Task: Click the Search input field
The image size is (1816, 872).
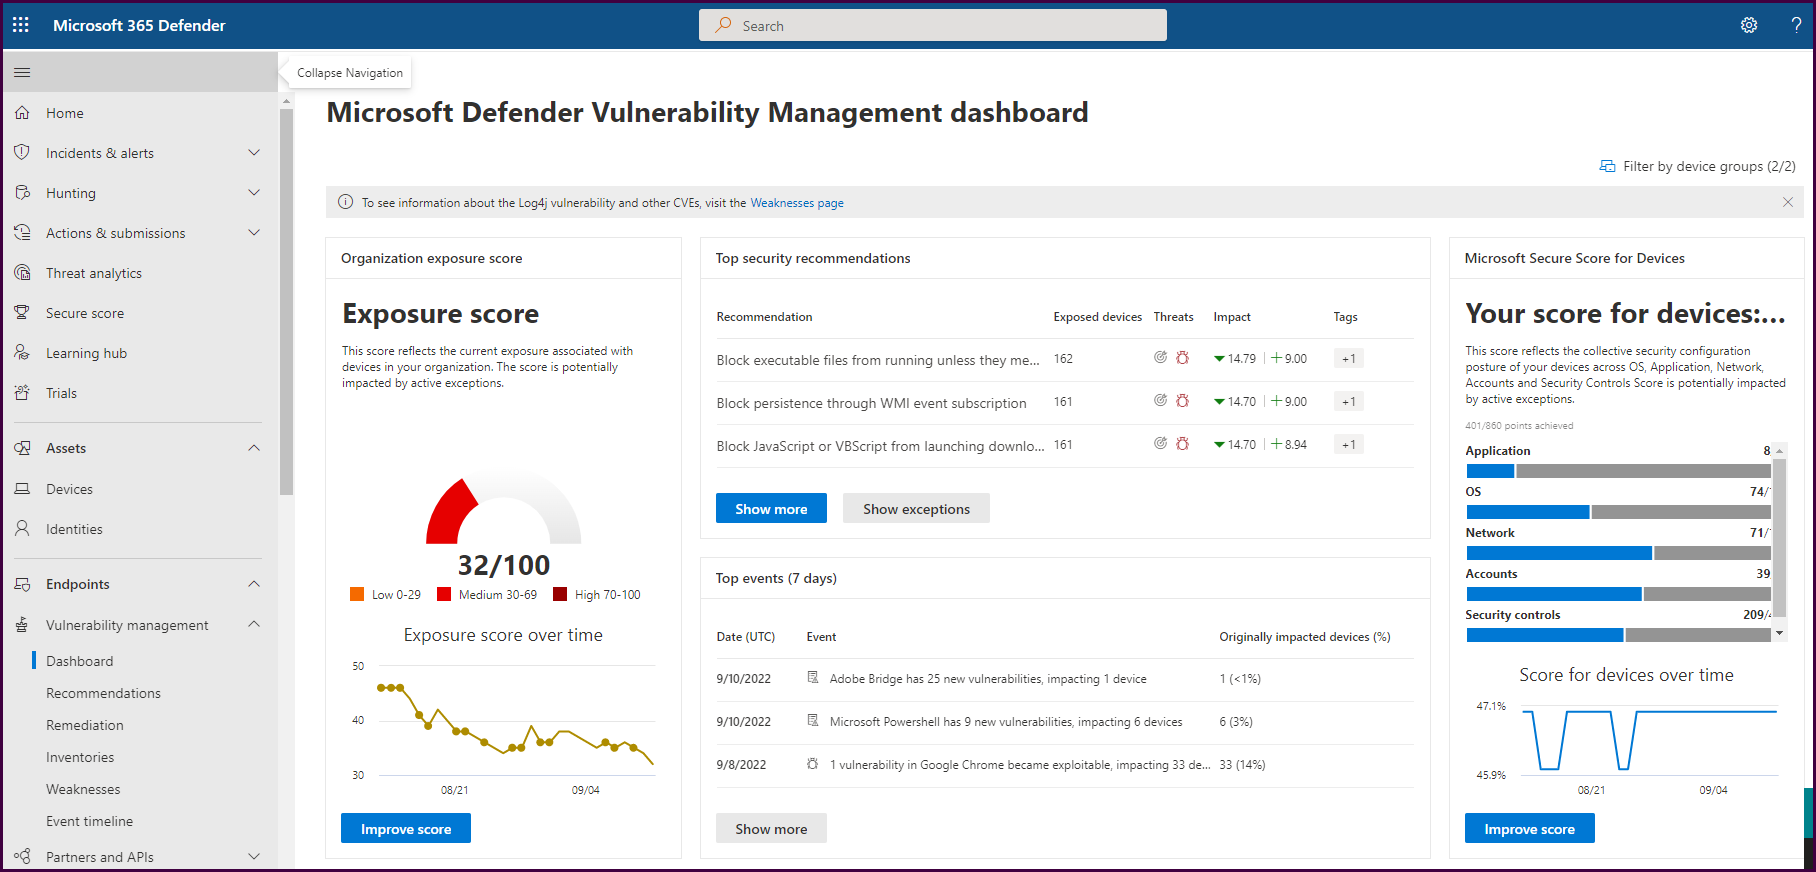Action: click(x=932, y=26)
